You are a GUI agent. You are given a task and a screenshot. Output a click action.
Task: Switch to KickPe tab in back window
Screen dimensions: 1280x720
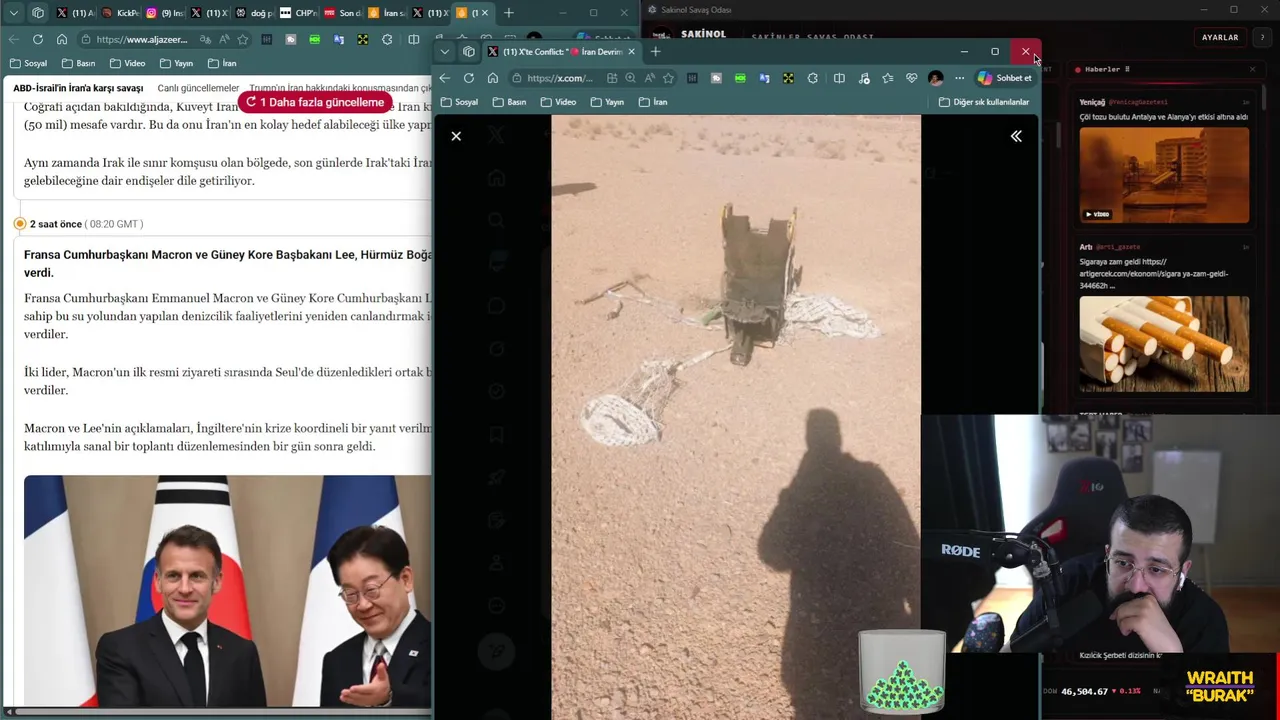point(121,13)
